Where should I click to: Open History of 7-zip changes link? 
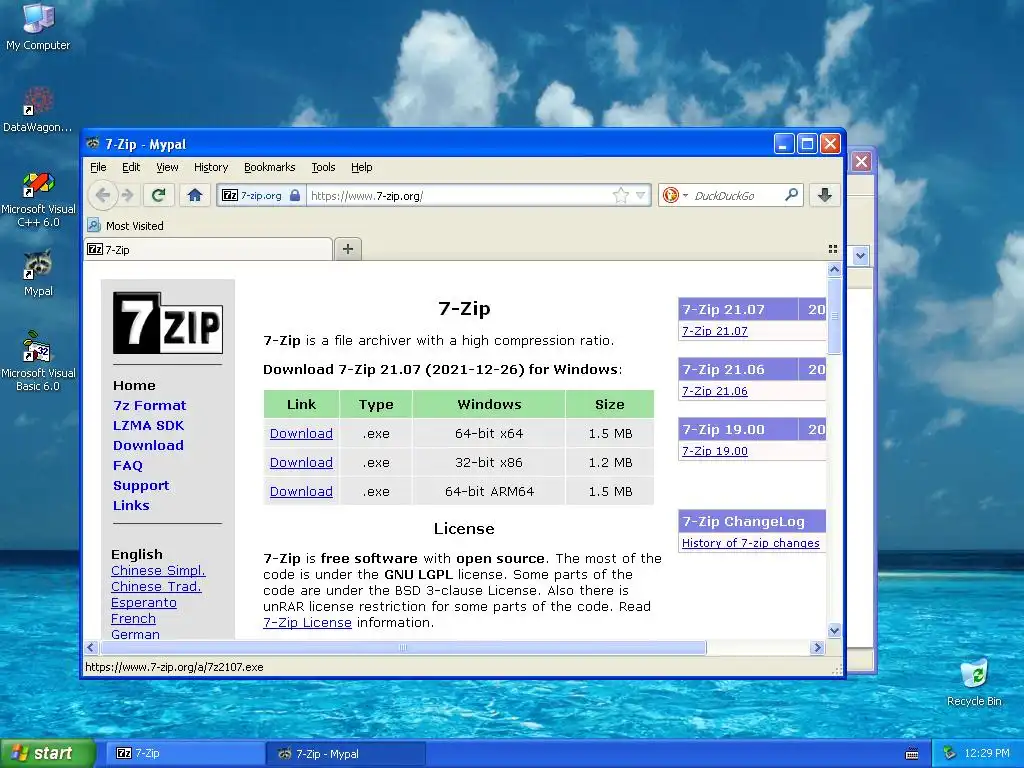(x=750, y=543)
